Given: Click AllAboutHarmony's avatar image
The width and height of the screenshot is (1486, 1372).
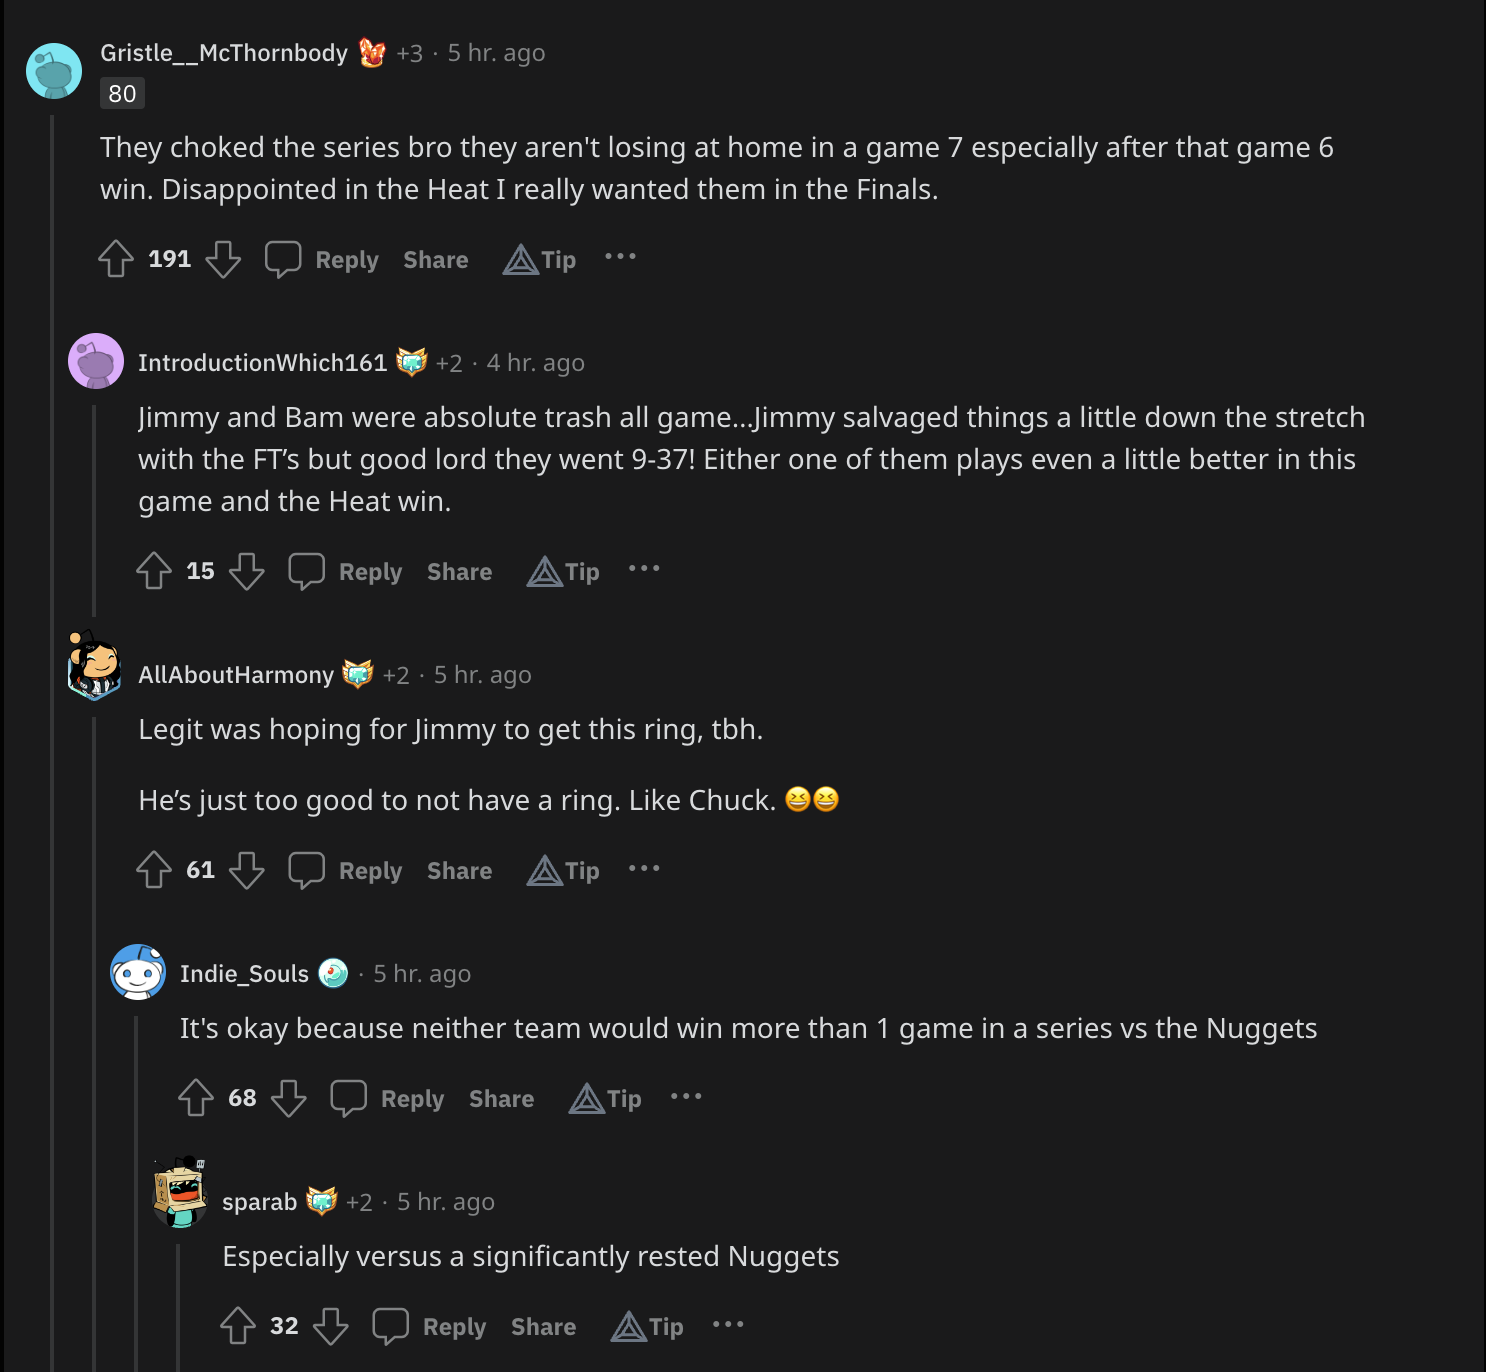Looking at the screenshot, I should [x=95, y=665].
